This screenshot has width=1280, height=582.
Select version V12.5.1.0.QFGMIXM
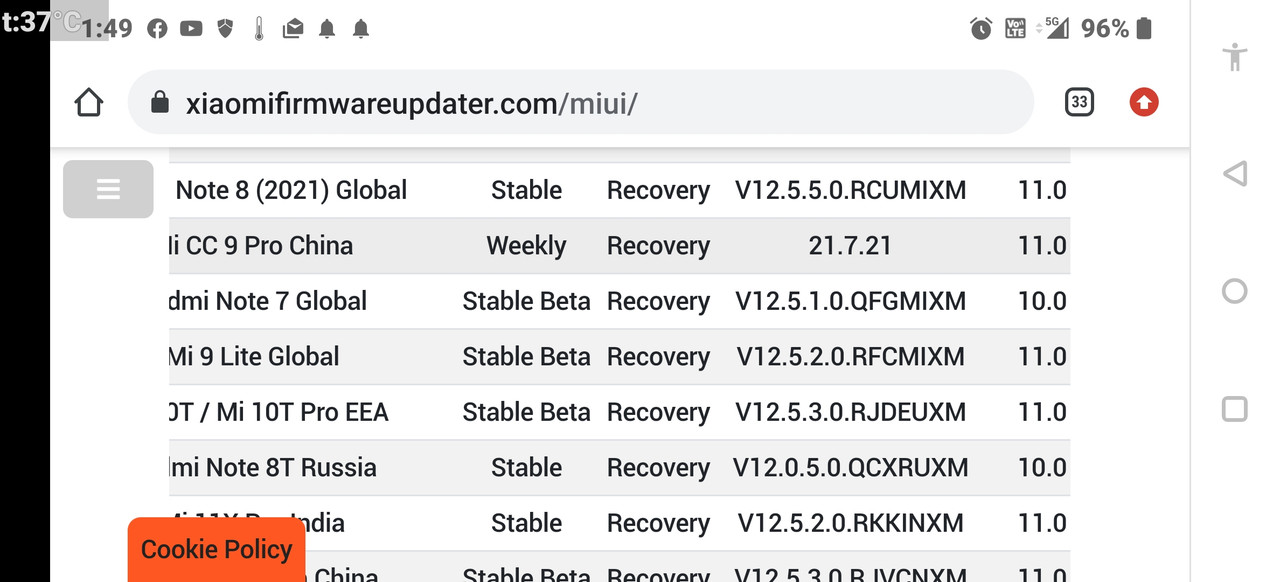coord(851,301)
